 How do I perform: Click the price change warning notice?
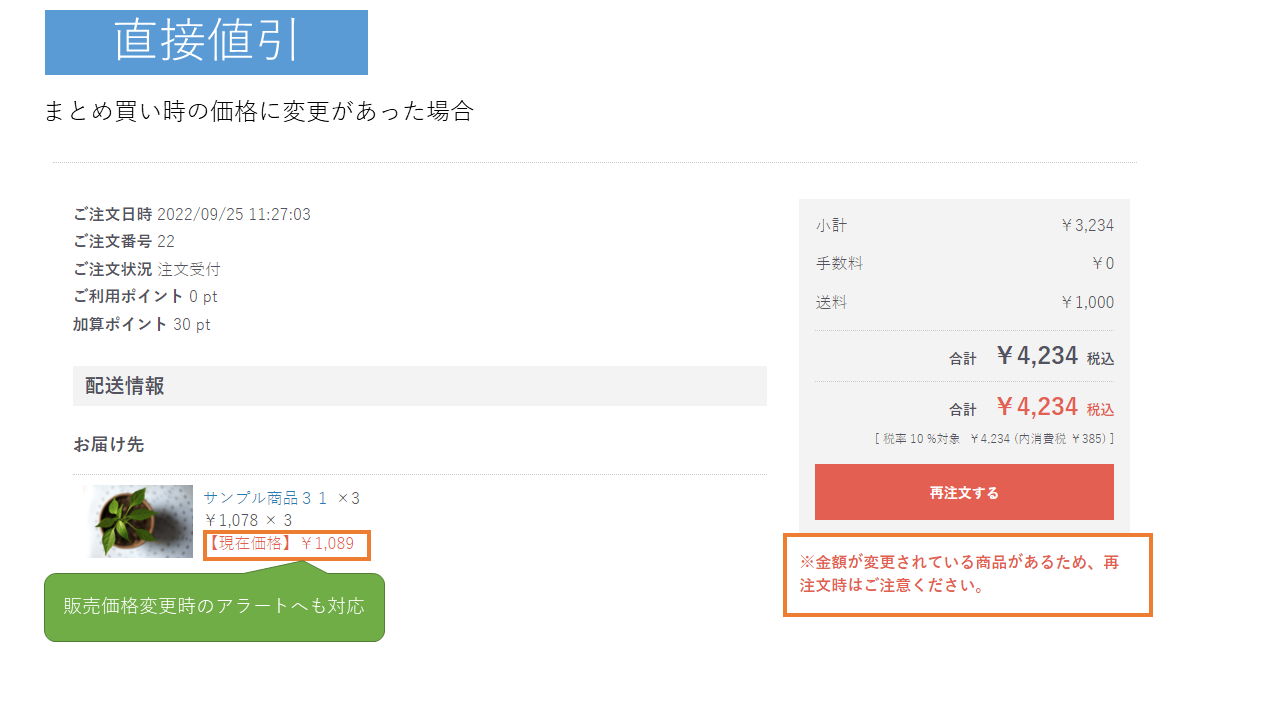pyautogui.click(x=966, y=574)
